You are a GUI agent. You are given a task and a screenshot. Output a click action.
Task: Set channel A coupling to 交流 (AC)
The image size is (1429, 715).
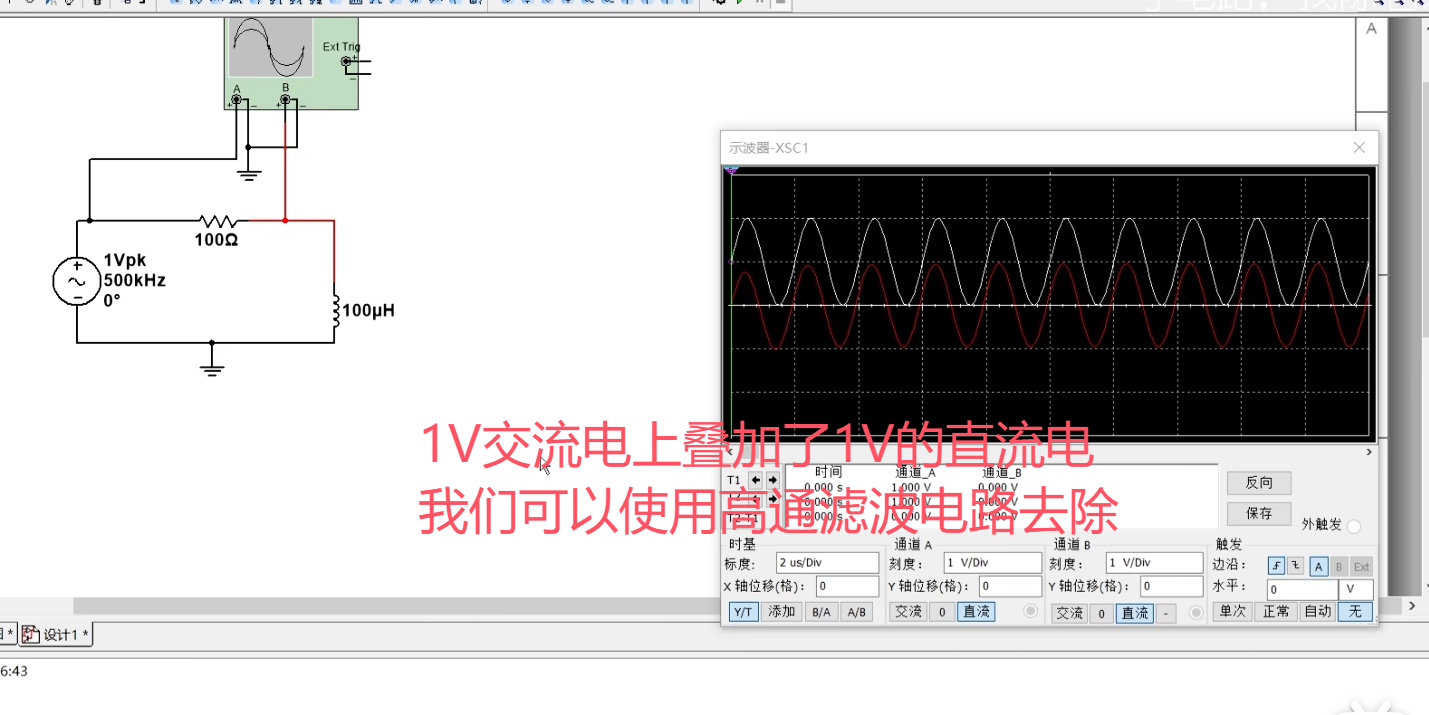tap(908, 612)
